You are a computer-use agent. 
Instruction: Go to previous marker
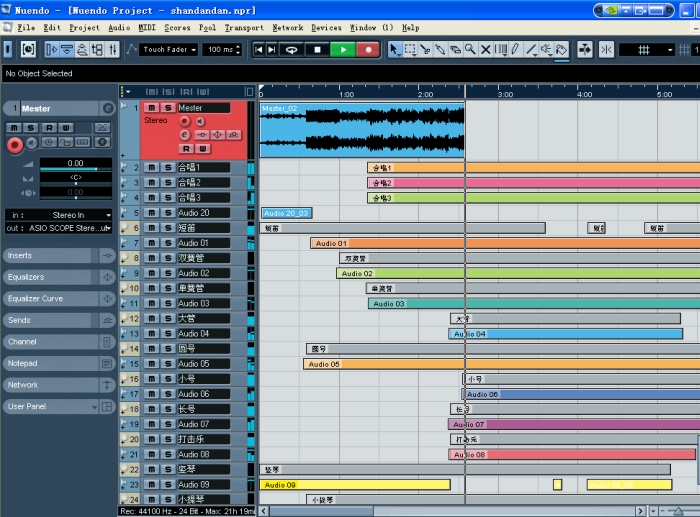click(x=258, y=50)
